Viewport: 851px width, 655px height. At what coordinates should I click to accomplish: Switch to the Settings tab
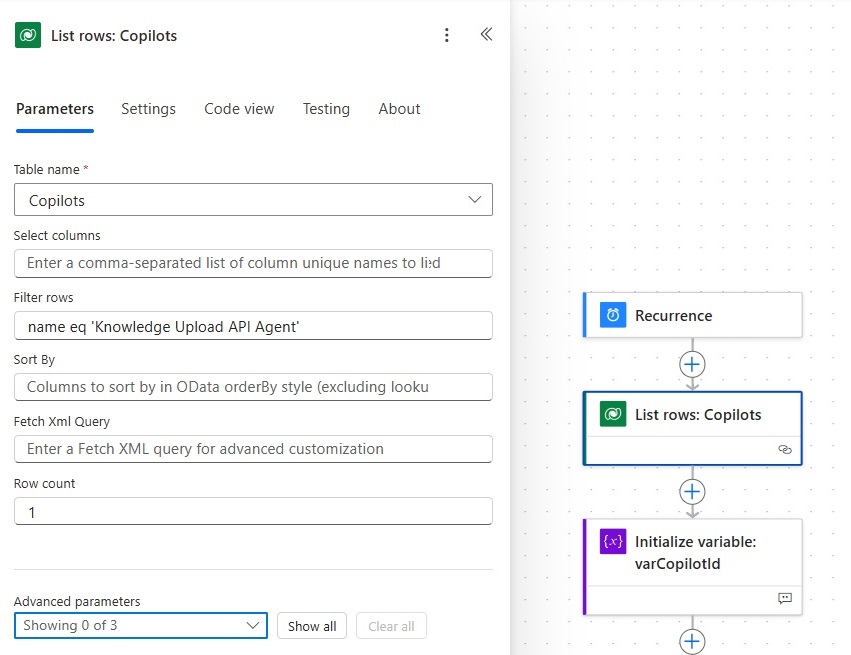[x=148, y=109]
